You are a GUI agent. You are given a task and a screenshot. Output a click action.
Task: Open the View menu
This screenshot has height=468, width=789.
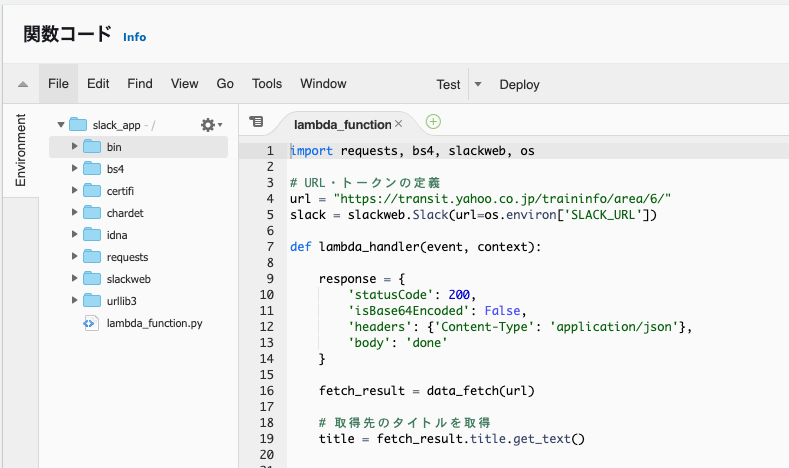pos(185,84)
